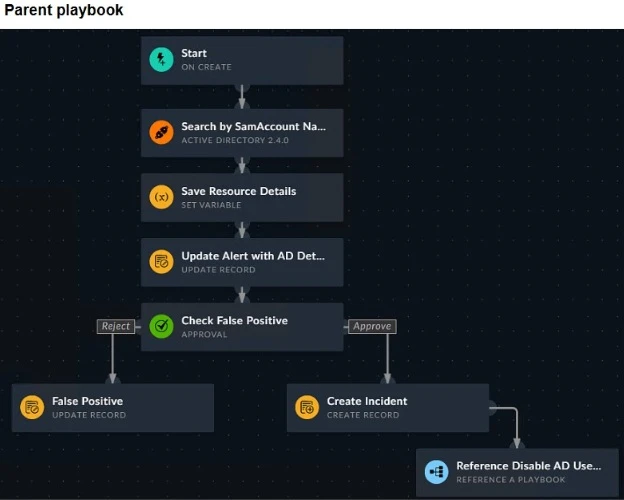Screen dimensions: 624x500
Task: Click the SET VARIABLE subtitle
Action: coord(211,205)
